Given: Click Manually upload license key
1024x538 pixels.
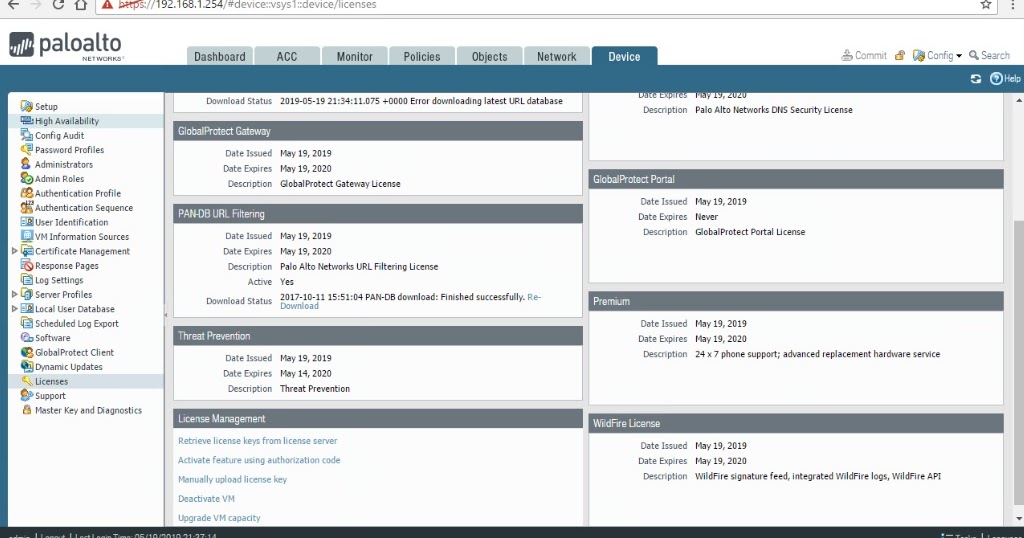Looking at the screenshot, I should (x=232, y=479).
